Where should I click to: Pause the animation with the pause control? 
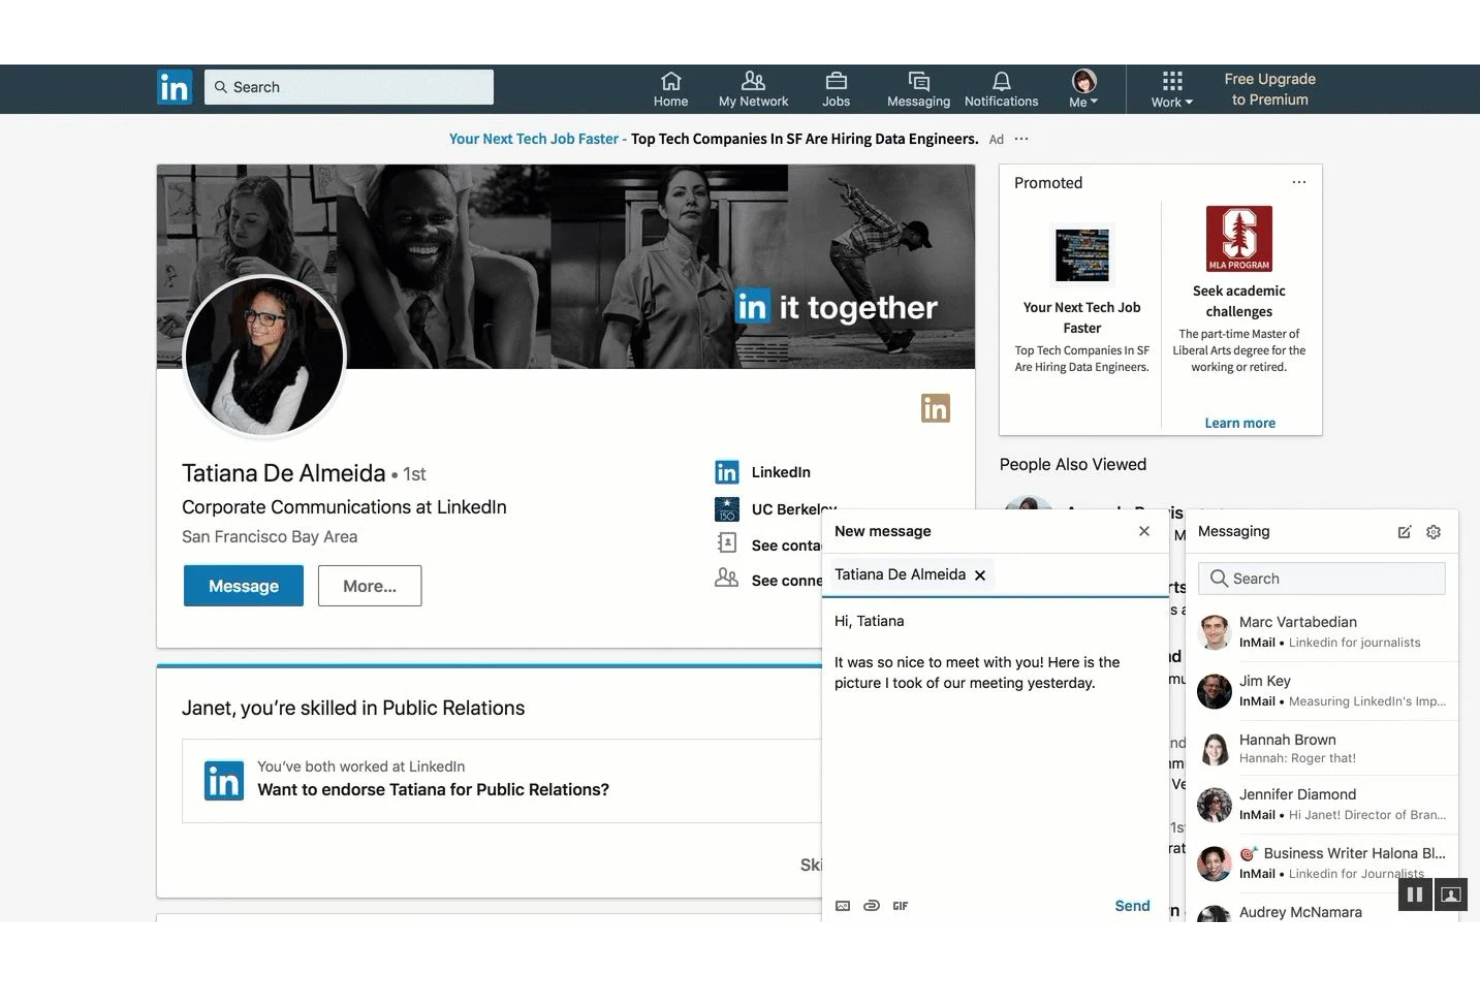tap(1414, 894)
